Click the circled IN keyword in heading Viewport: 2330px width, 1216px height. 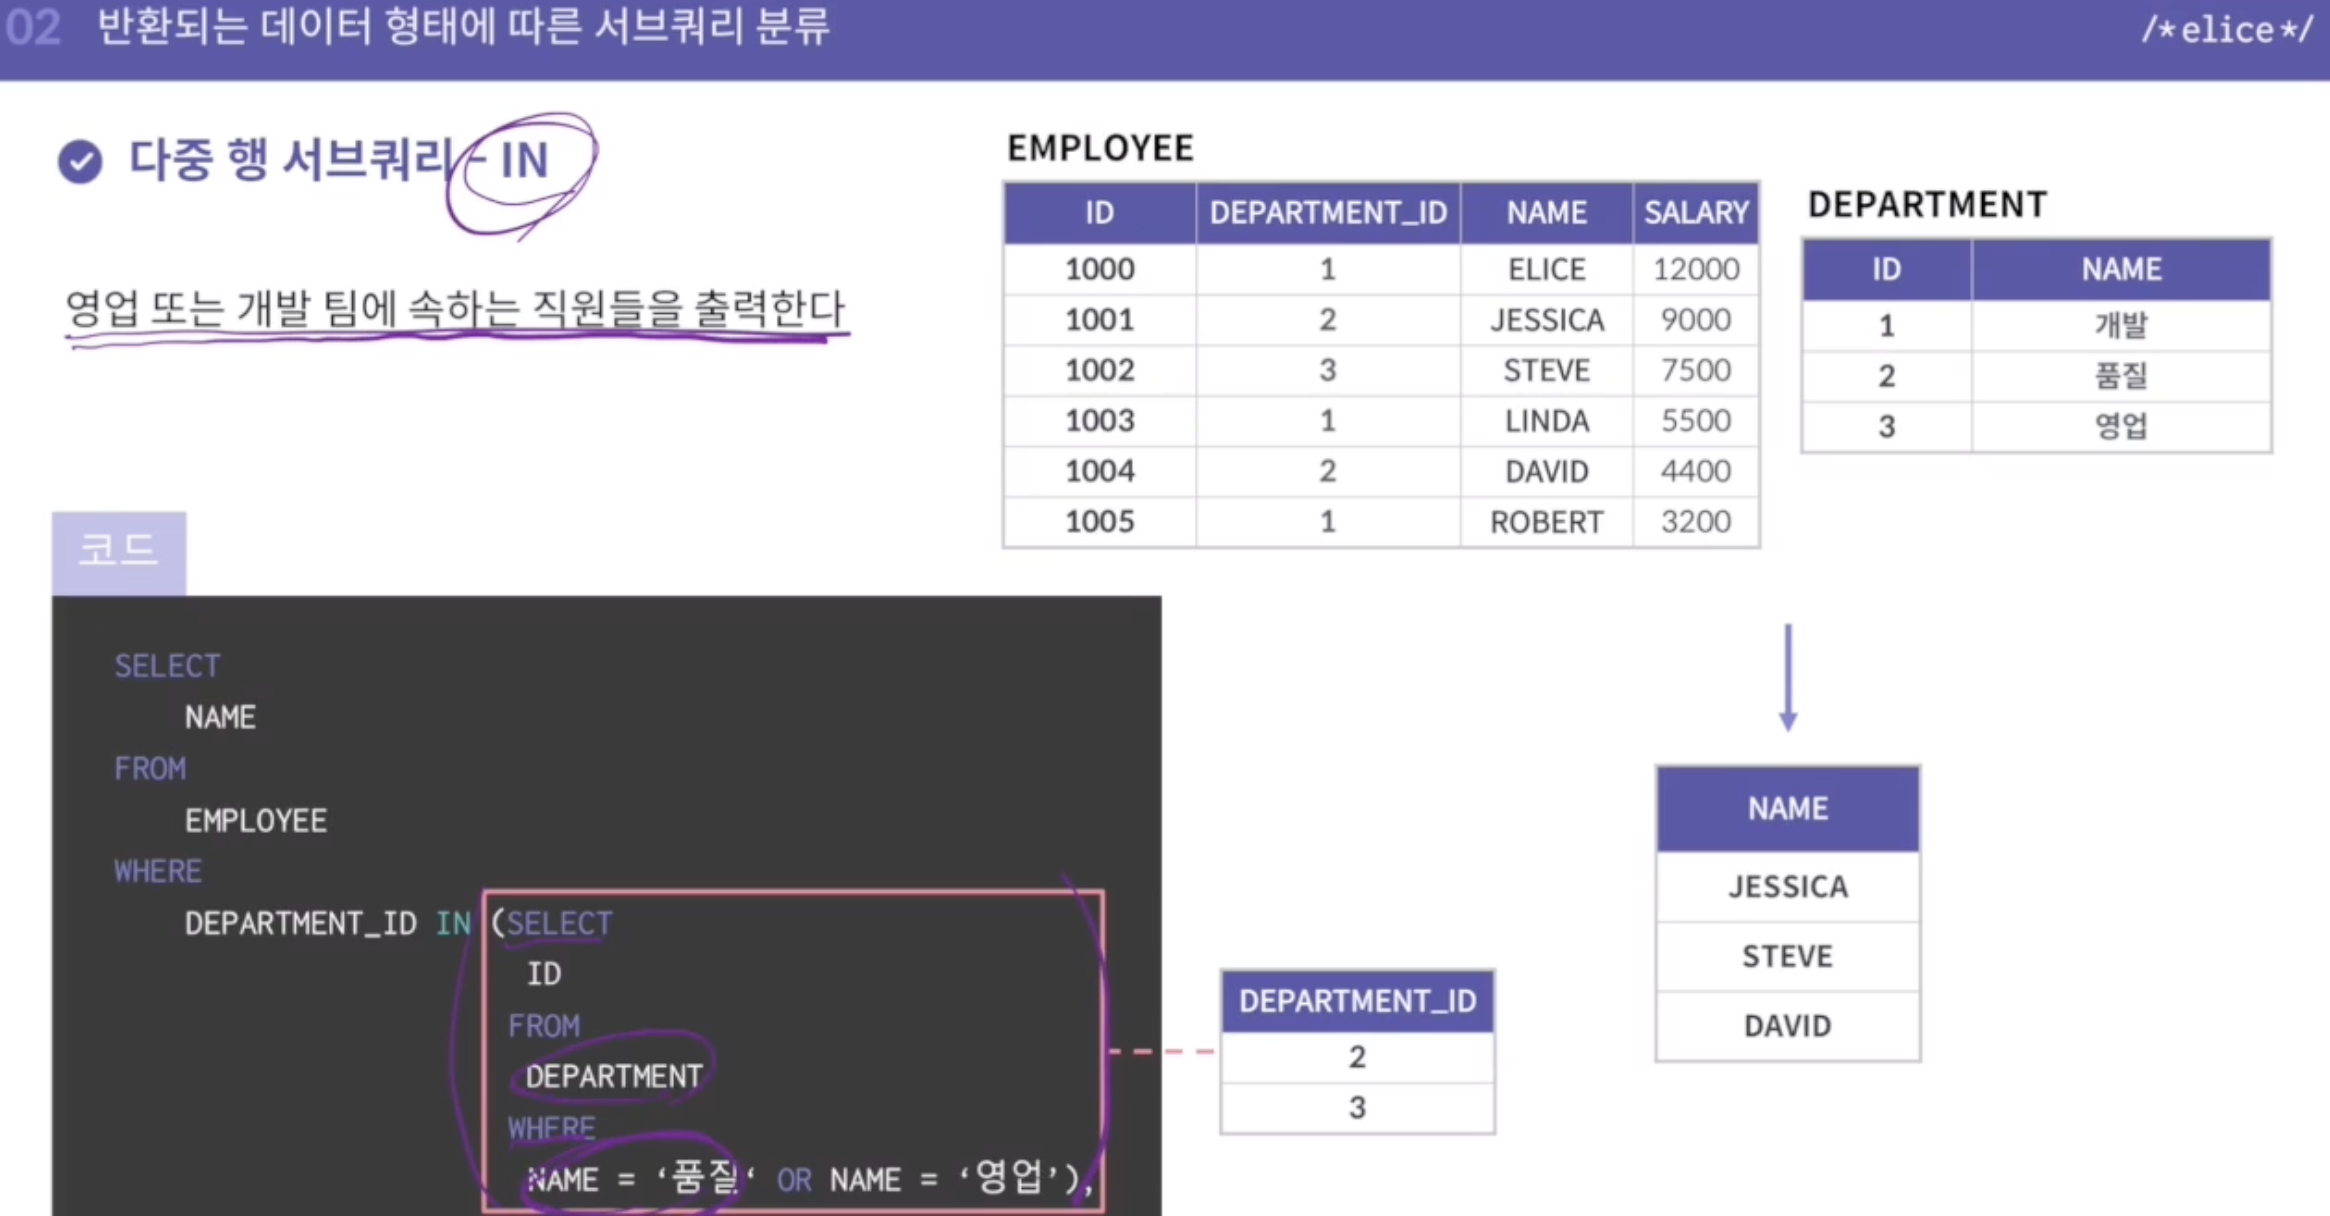tap(524, 162)
